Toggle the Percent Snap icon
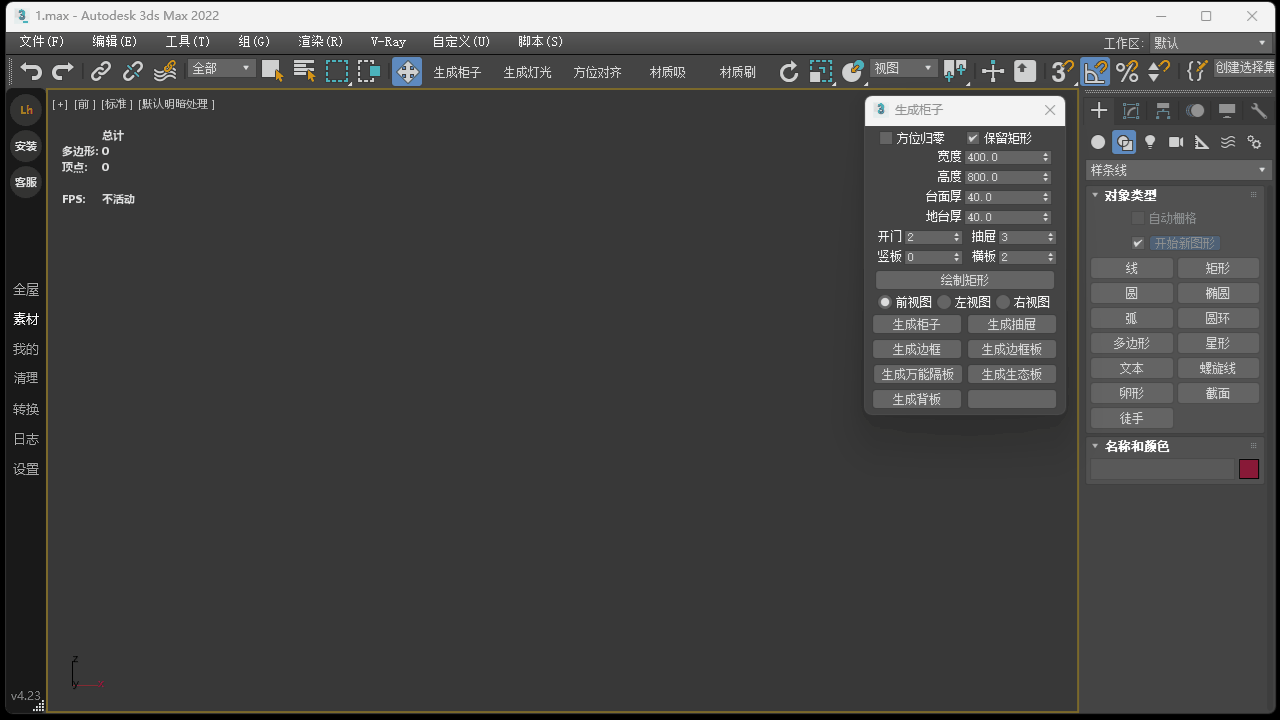Image resolution: width=1280 pixels, height=720 pixels. [x=1127, y=71]
